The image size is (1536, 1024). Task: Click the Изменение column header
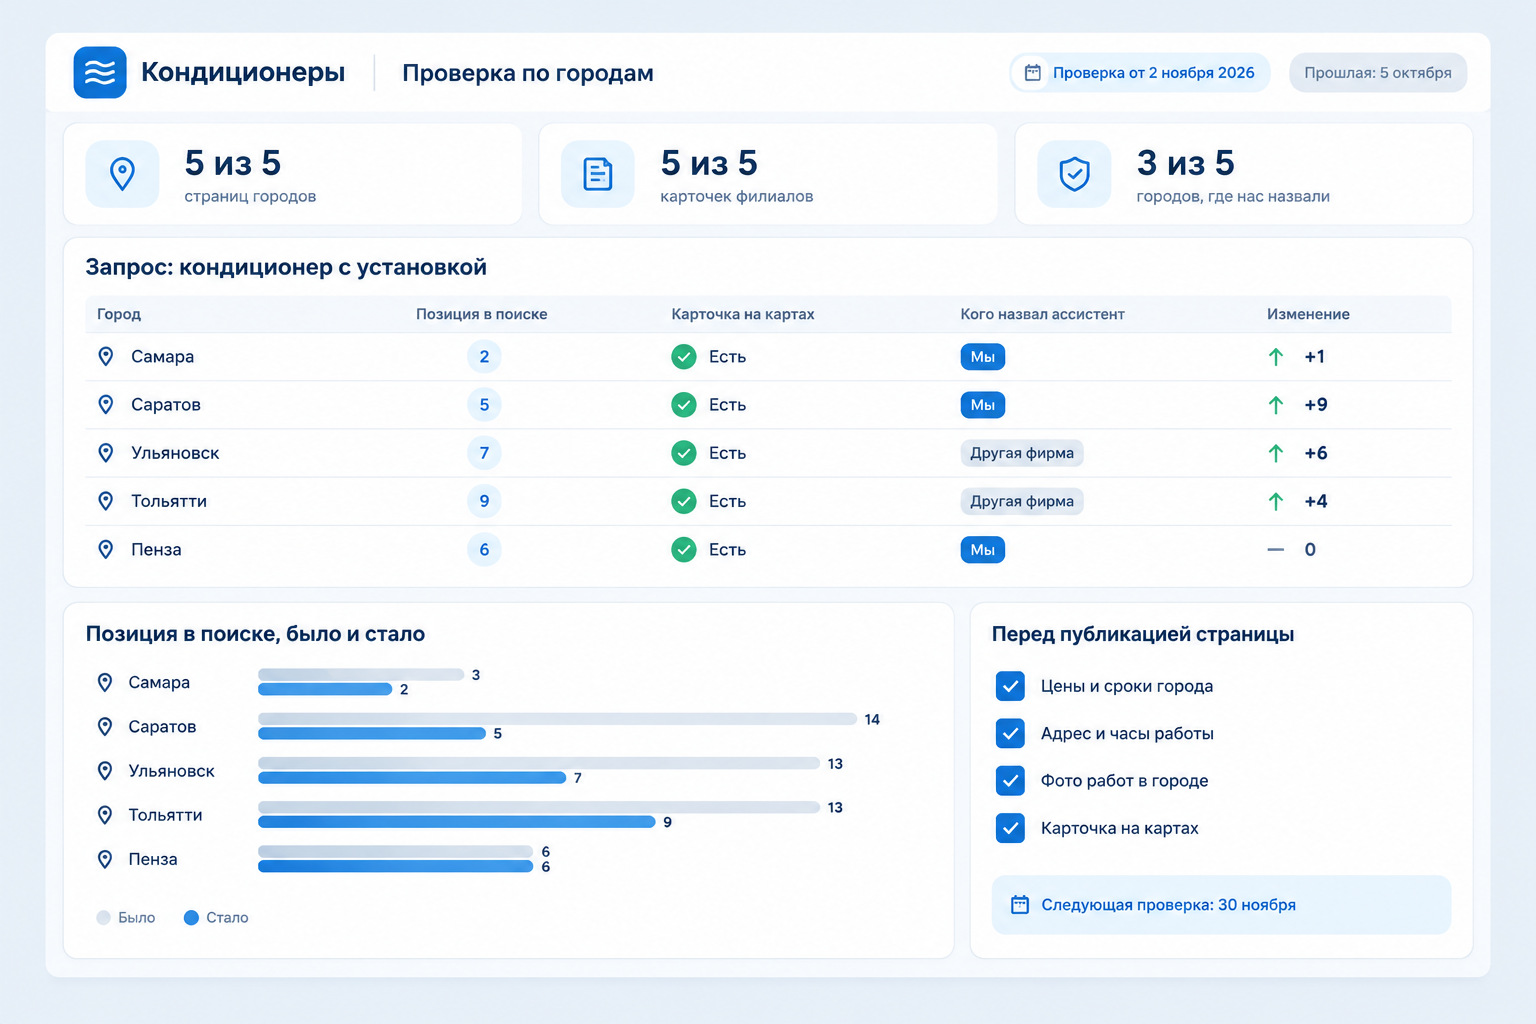pos(1308,314)
